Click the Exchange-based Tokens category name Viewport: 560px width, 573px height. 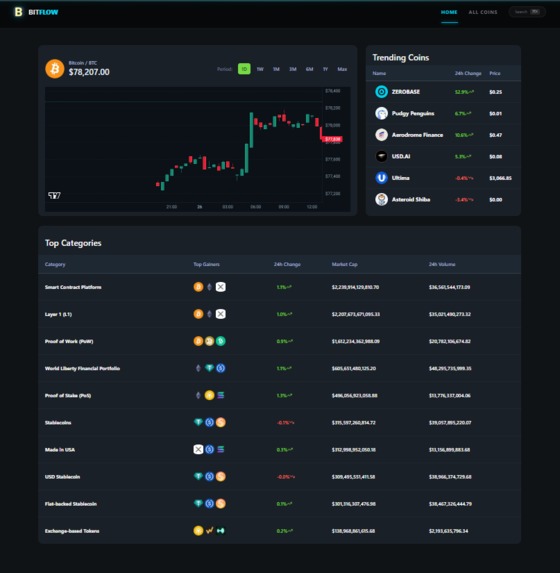[x=72, y=530]
